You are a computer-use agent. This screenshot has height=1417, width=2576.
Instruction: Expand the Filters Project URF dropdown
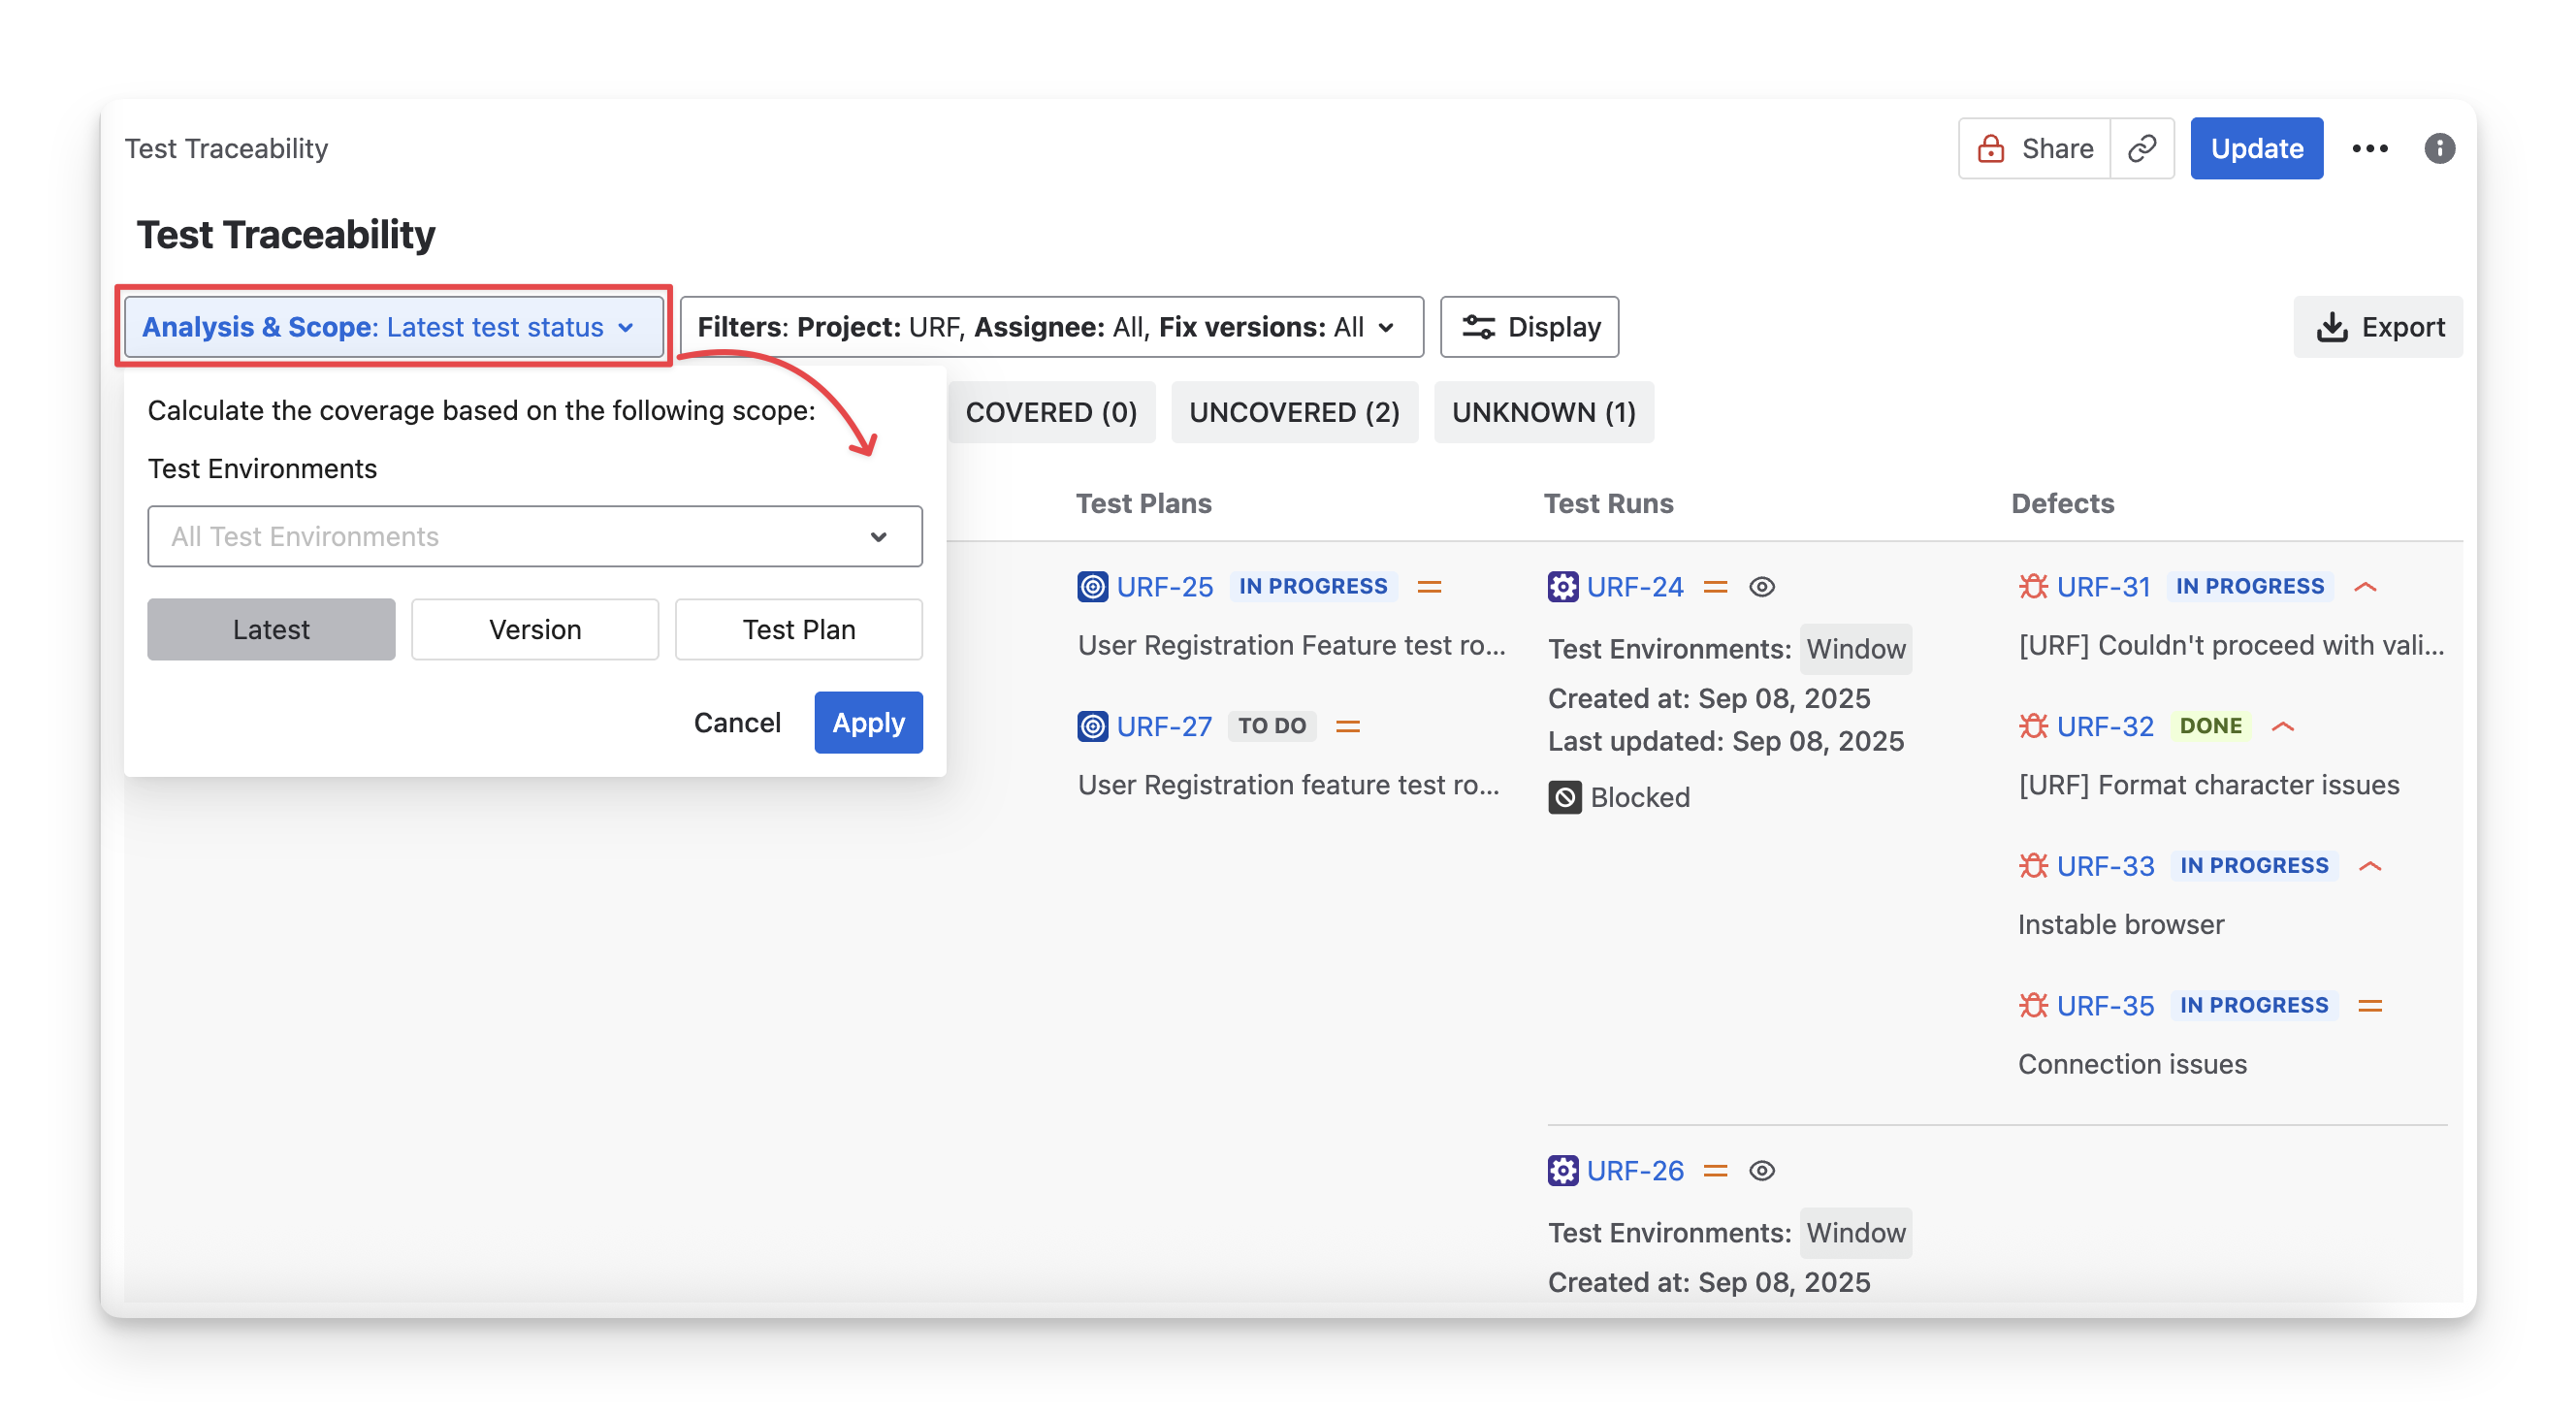coord(1051,327)
